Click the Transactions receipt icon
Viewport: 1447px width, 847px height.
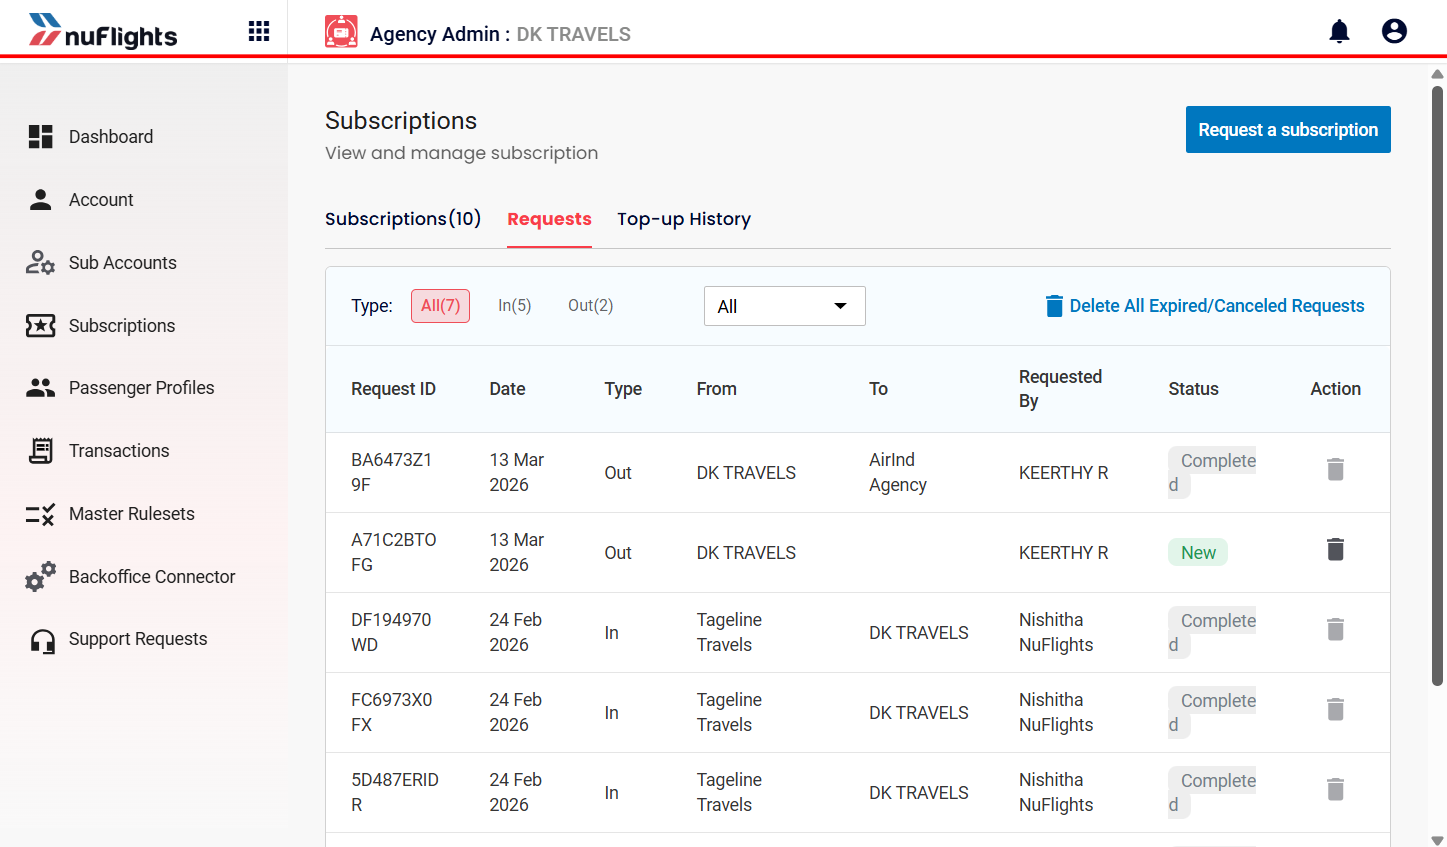click(41, 451)
